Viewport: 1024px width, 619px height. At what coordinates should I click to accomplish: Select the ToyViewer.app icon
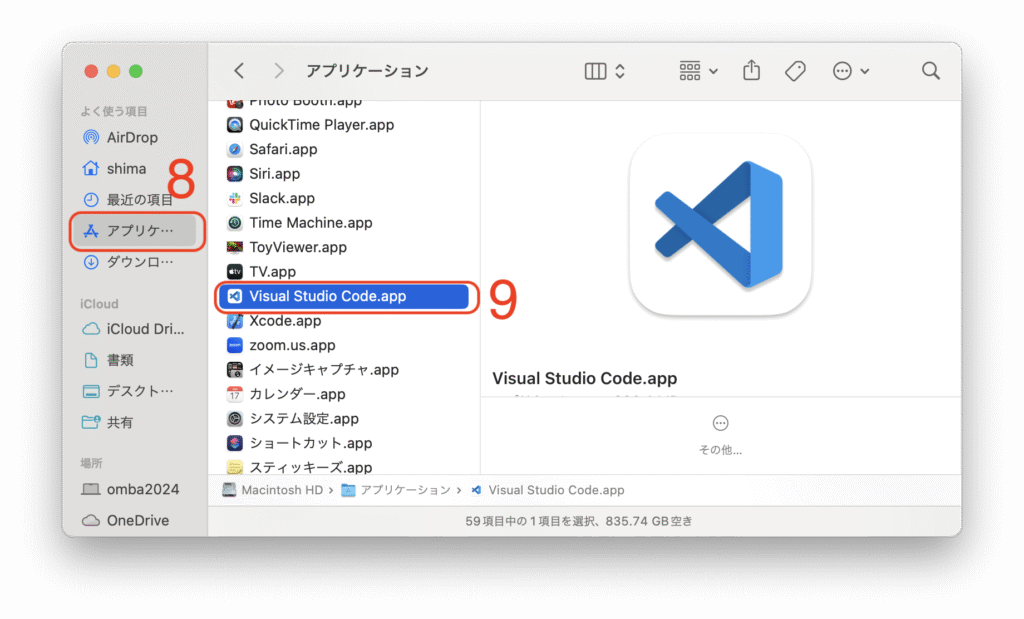(234, 247)
